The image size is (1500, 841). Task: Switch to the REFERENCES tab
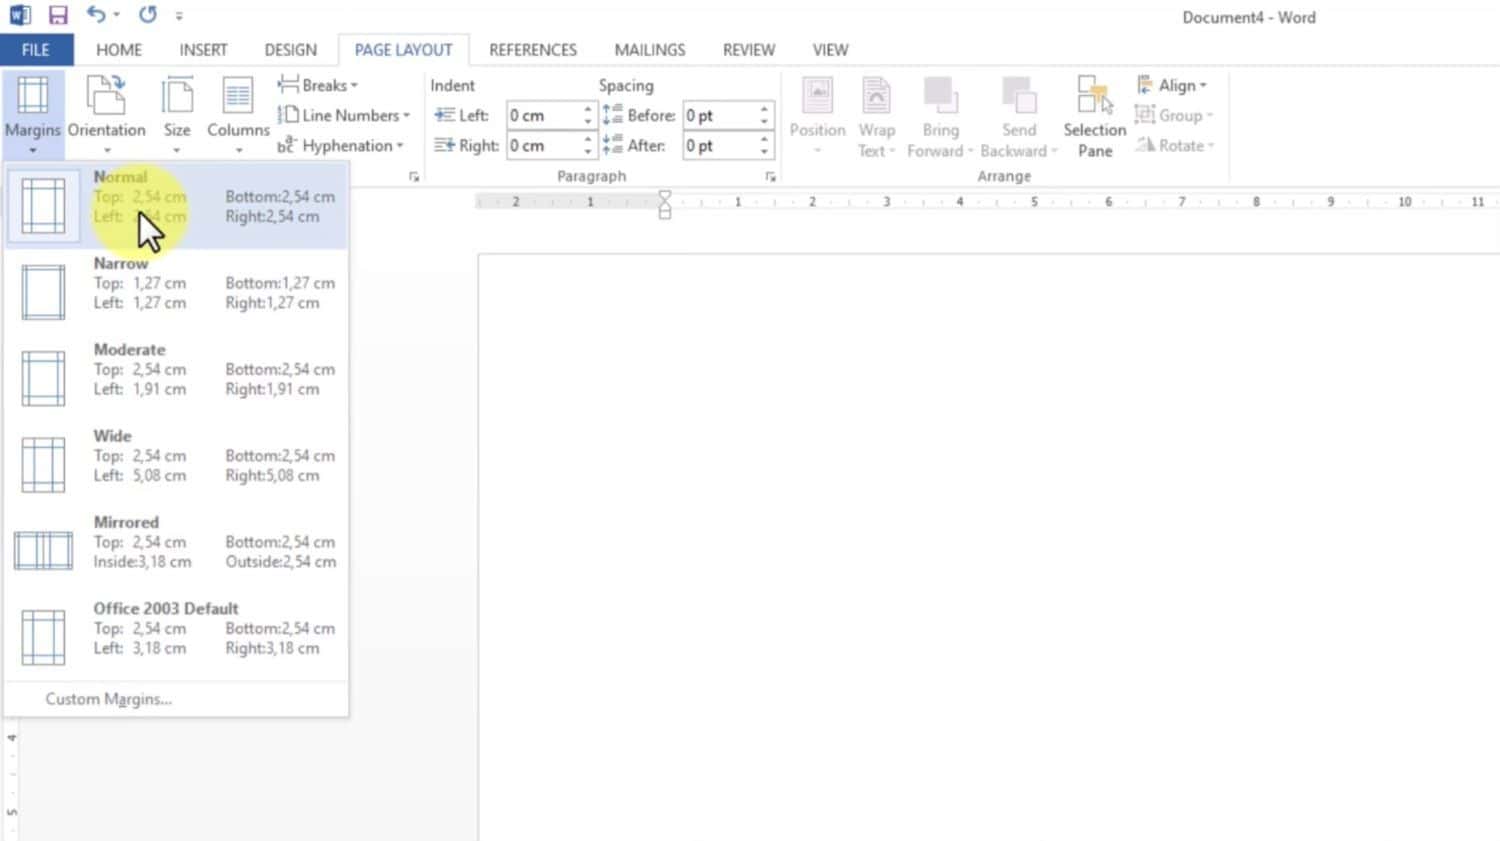pos(533,49)
